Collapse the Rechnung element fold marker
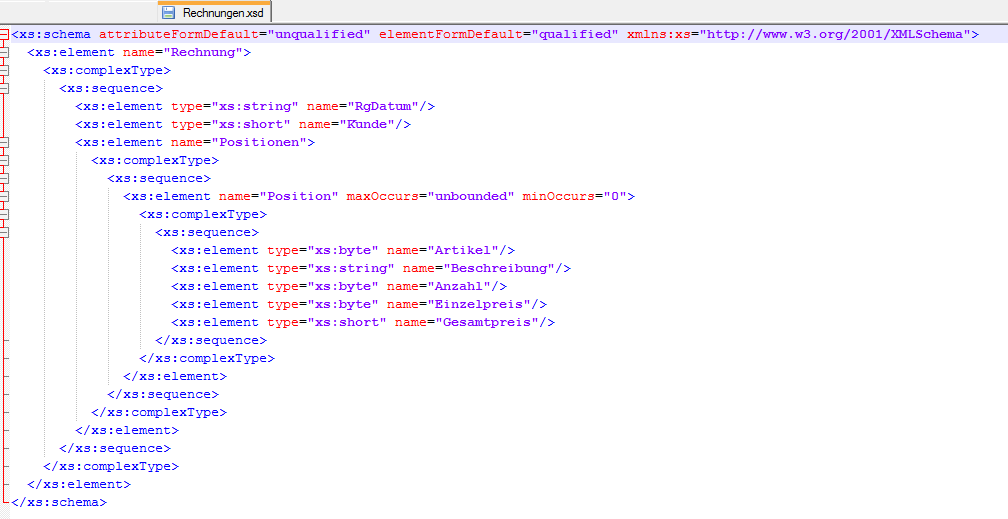This screenshot has width=1008, height=519. pos(4,52)
